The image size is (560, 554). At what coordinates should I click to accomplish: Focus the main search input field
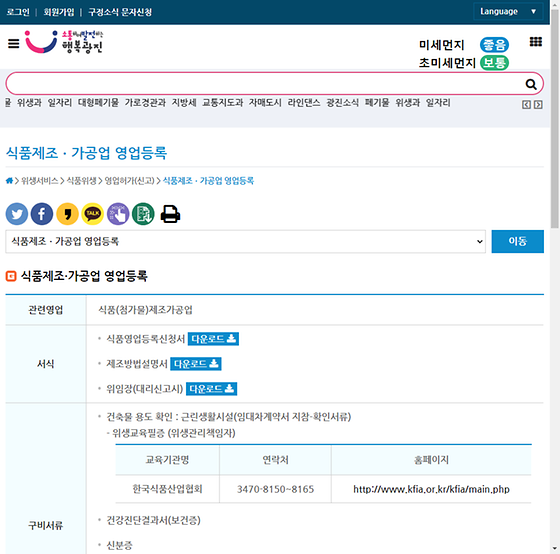tap(264, 84)
